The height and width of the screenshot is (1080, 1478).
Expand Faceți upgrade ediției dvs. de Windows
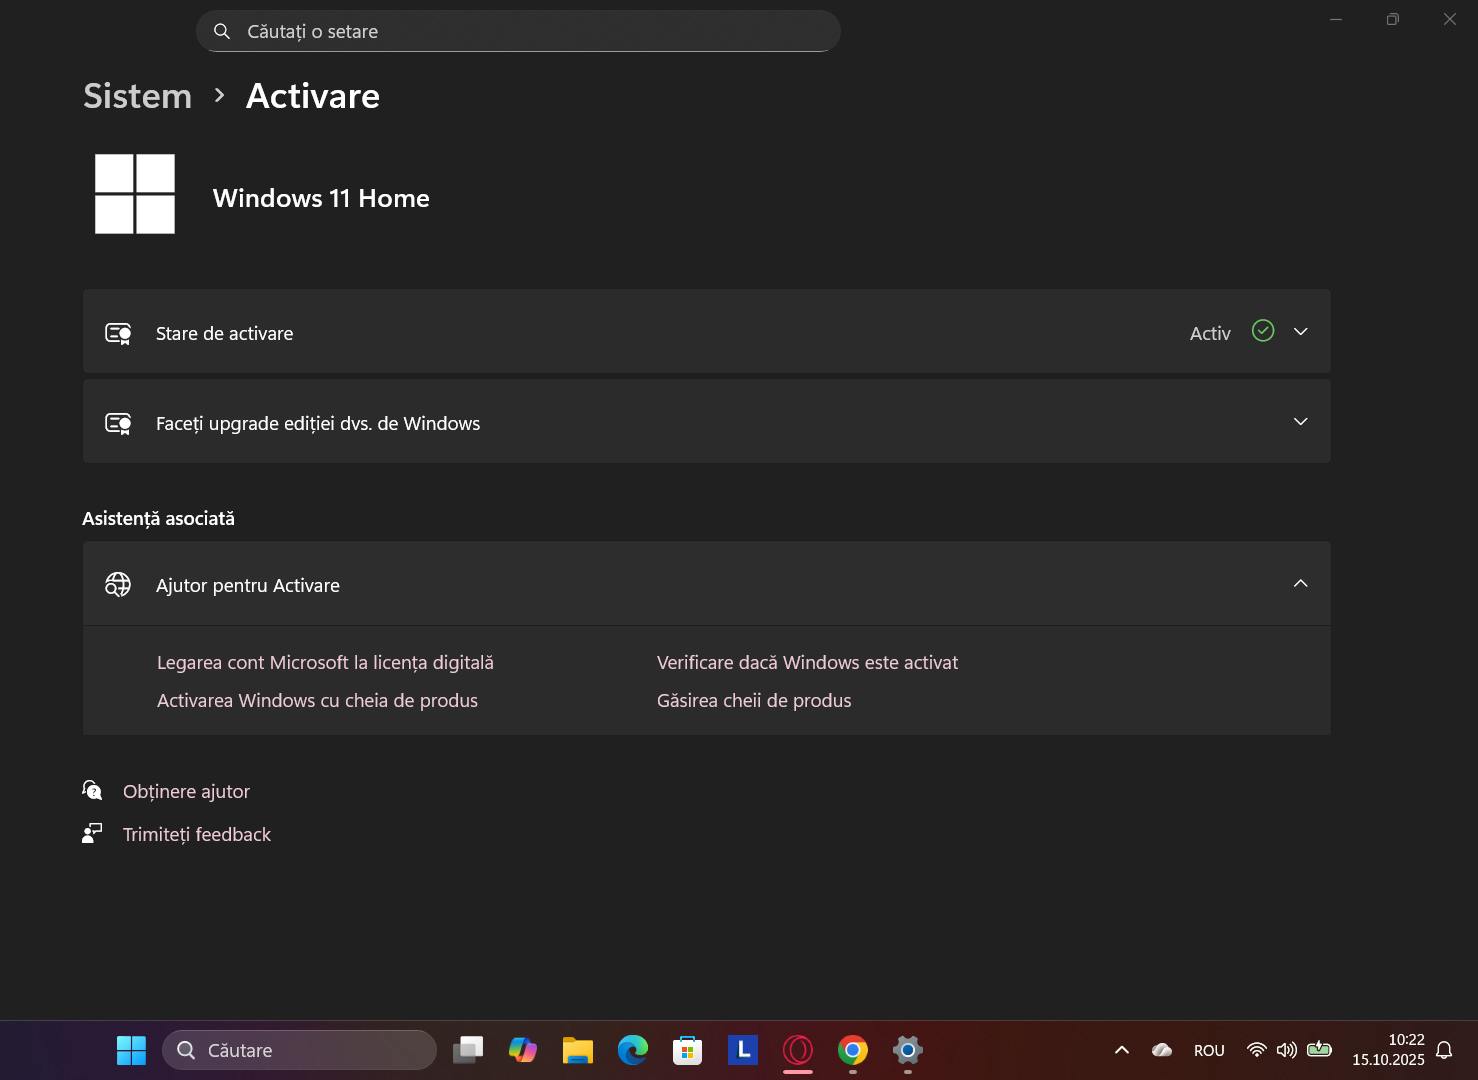1300,422
